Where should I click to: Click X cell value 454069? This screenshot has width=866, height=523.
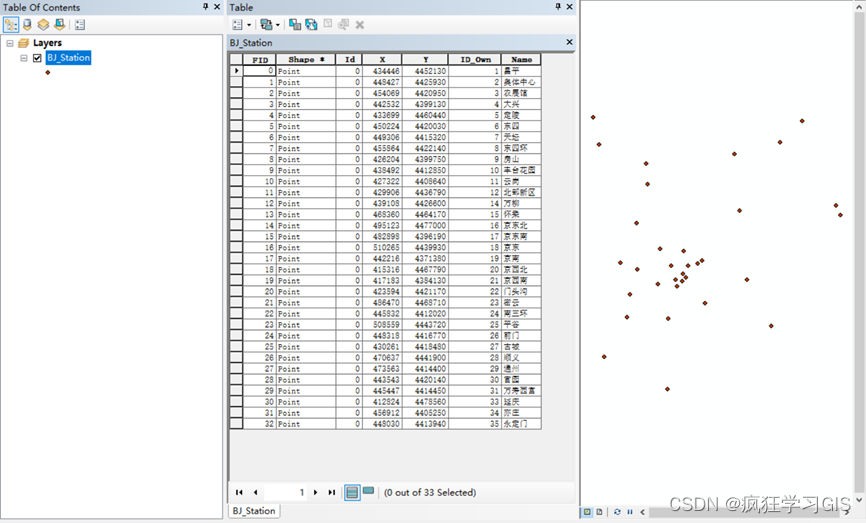382,93
